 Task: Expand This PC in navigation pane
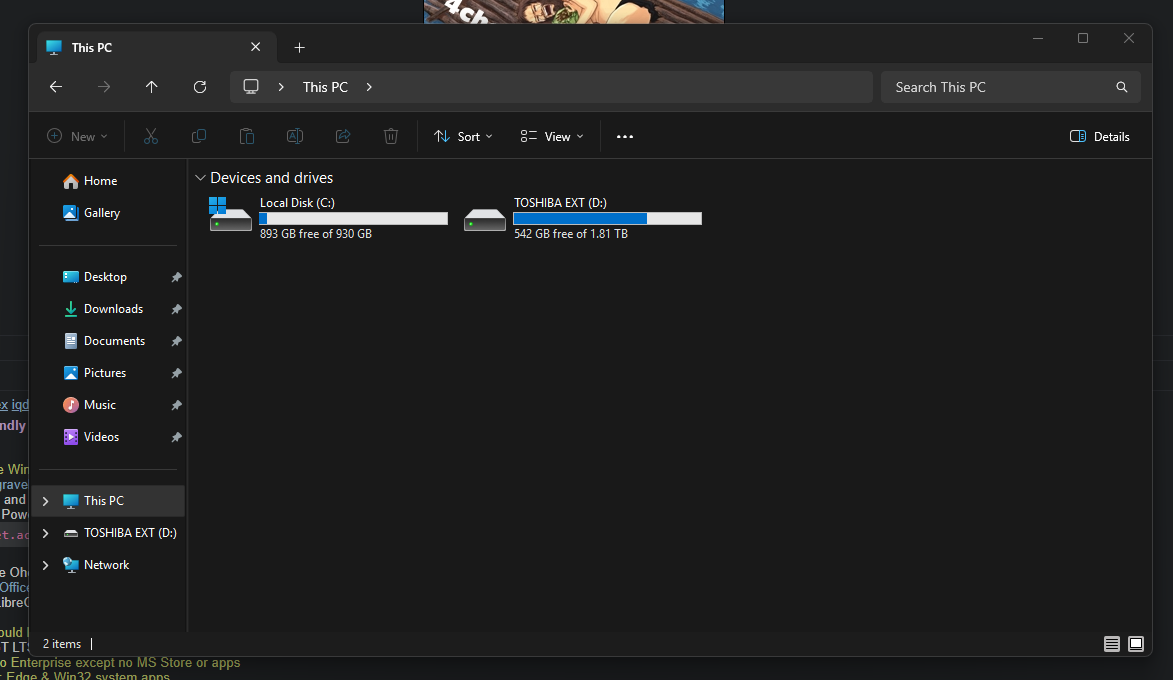(46, 501)
